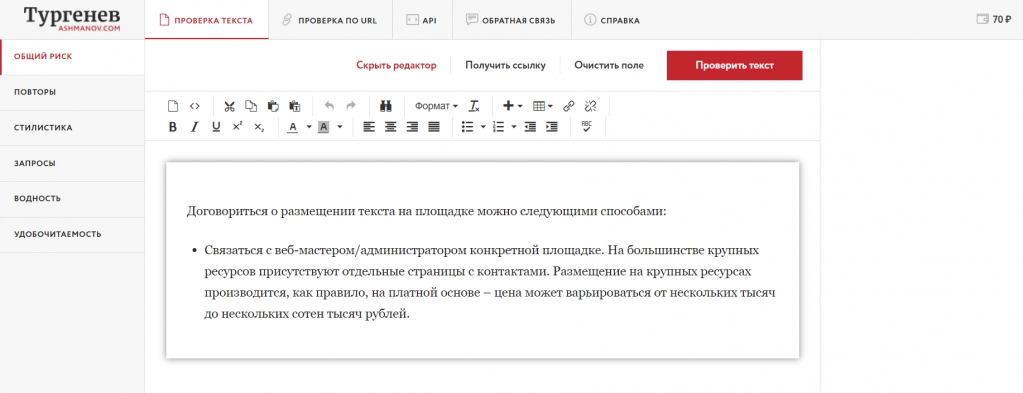
Task: Click the Скрыть редактор link
Action: point(396,65)
